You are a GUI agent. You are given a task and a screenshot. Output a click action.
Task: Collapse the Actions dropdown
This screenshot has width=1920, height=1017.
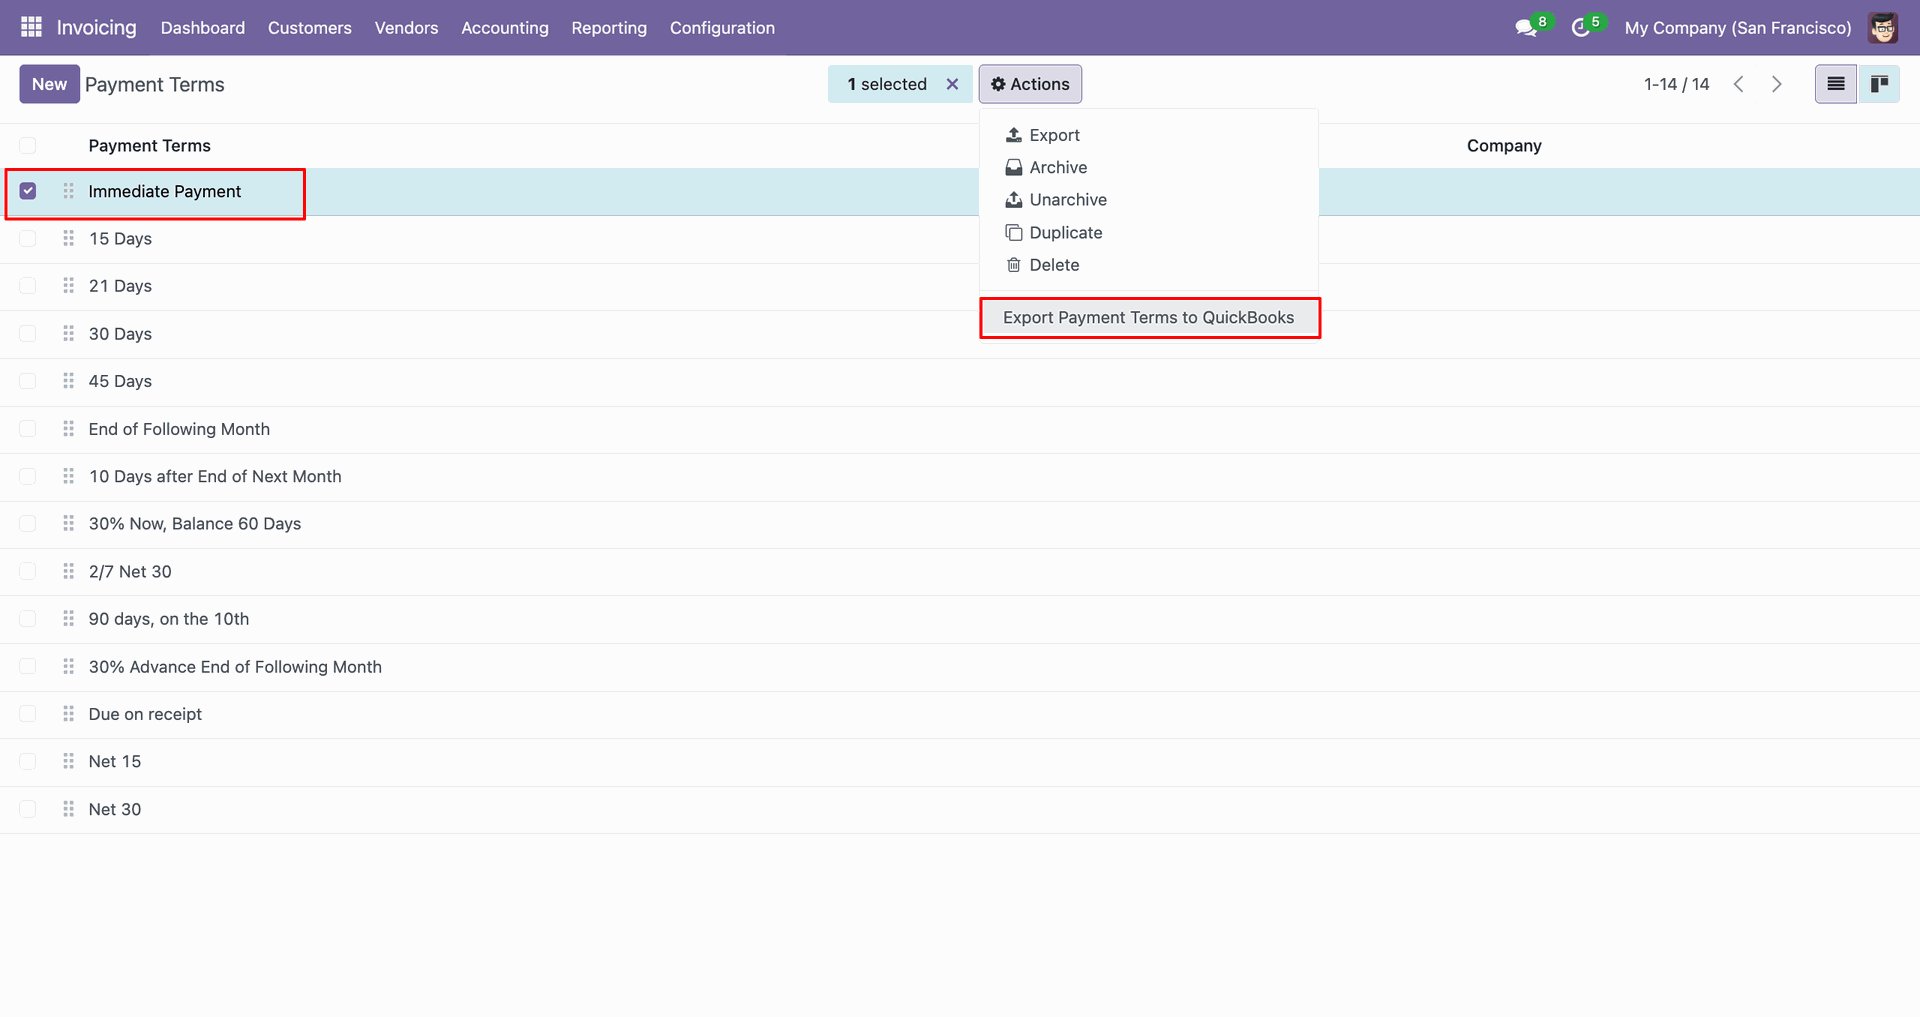1030,84
